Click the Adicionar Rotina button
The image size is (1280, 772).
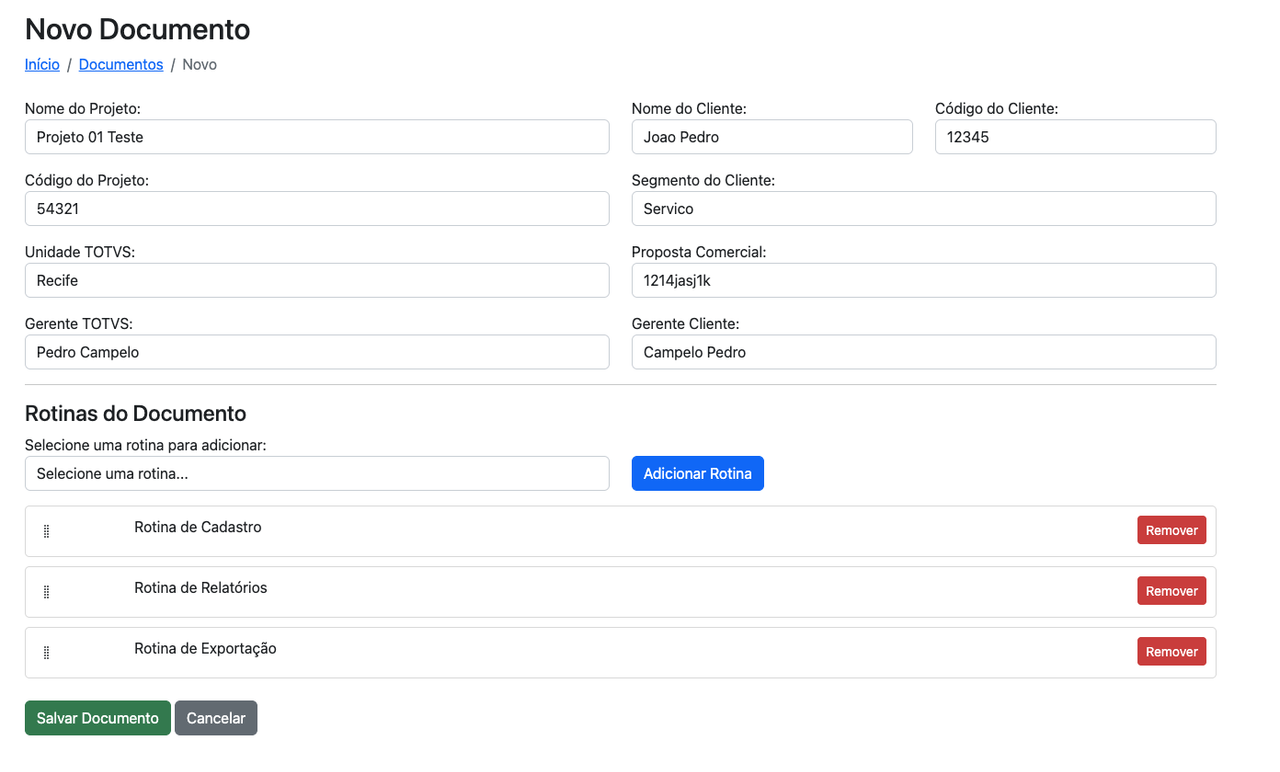[698, 474]
